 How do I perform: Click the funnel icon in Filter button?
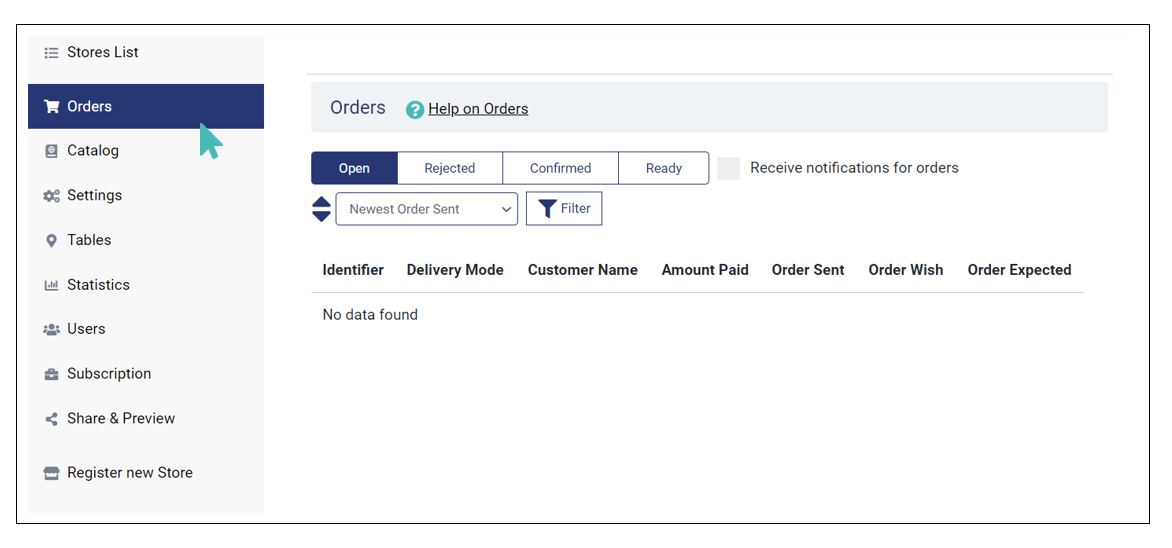(x=547, y=209)
